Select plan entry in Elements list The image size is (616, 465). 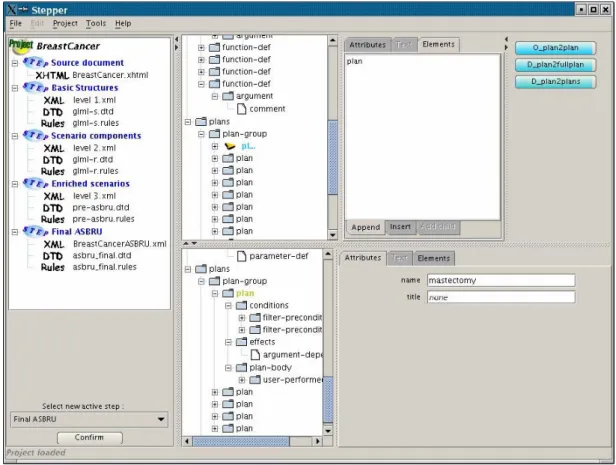354,61
